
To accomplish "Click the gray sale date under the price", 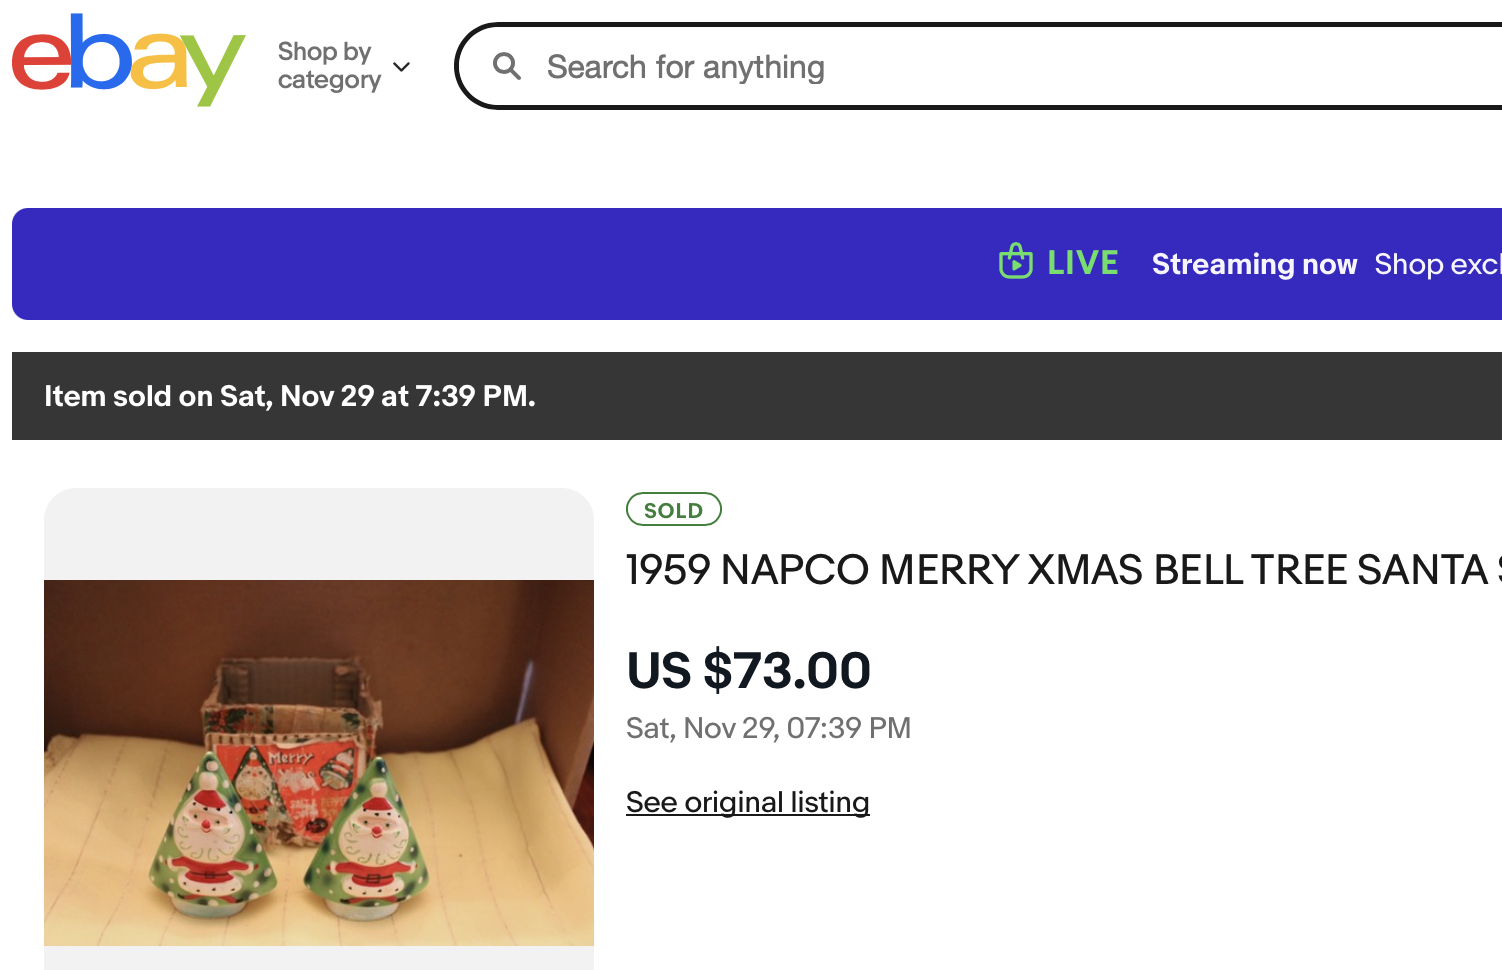I will click(768, 728).
